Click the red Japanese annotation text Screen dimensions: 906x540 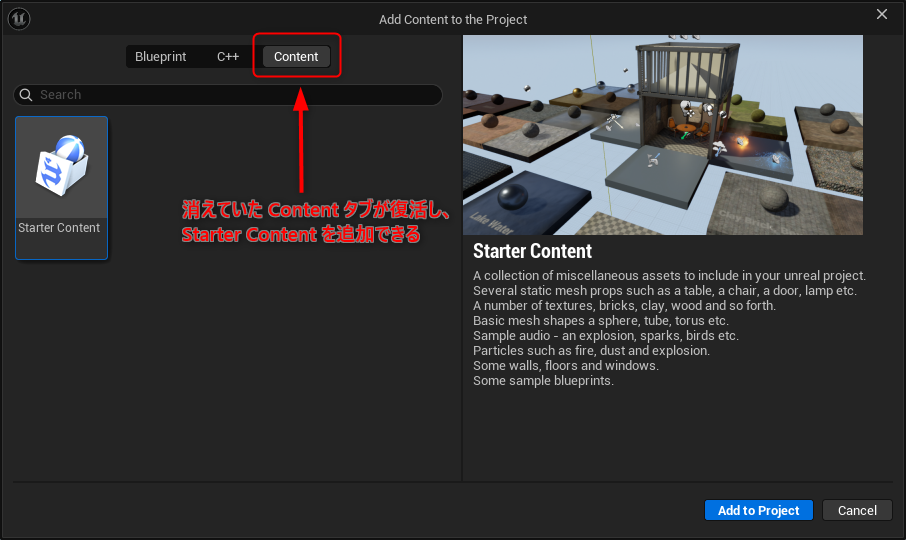pos(316,222)
